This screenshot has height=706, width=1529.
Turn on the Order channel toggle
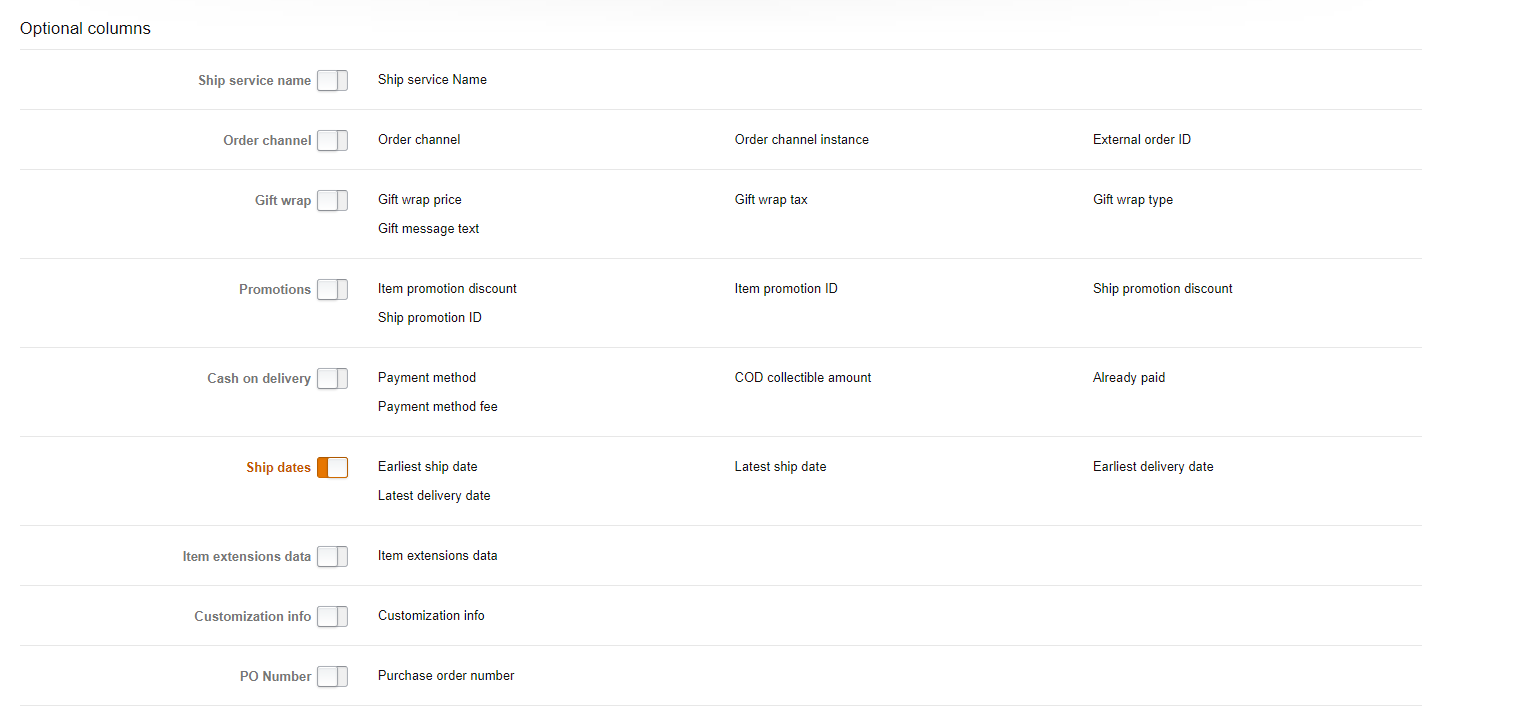point(332,140)
